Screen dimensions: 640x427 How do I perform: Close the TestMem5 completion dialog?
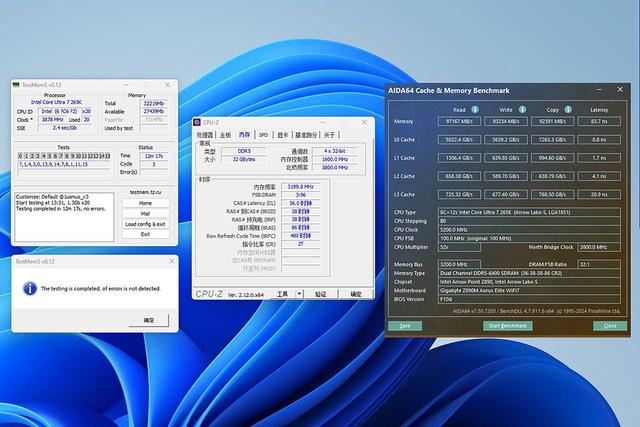(x=170, y=259)
